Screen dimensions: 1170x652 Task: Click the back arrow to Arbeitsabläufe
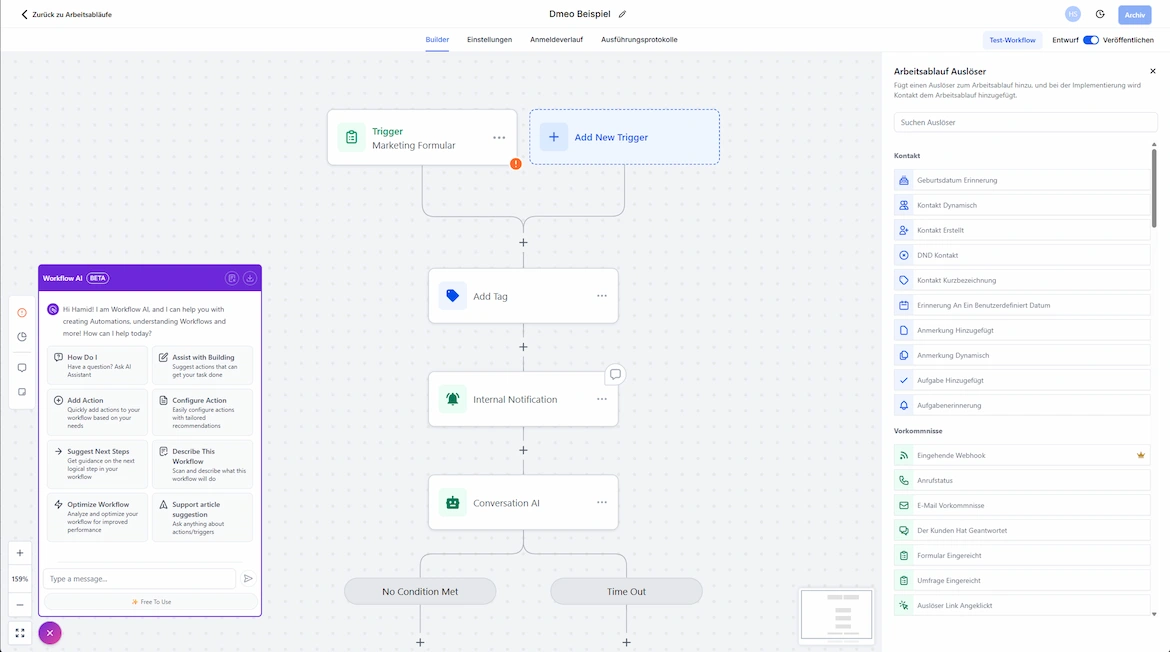(x=24, y=14)
